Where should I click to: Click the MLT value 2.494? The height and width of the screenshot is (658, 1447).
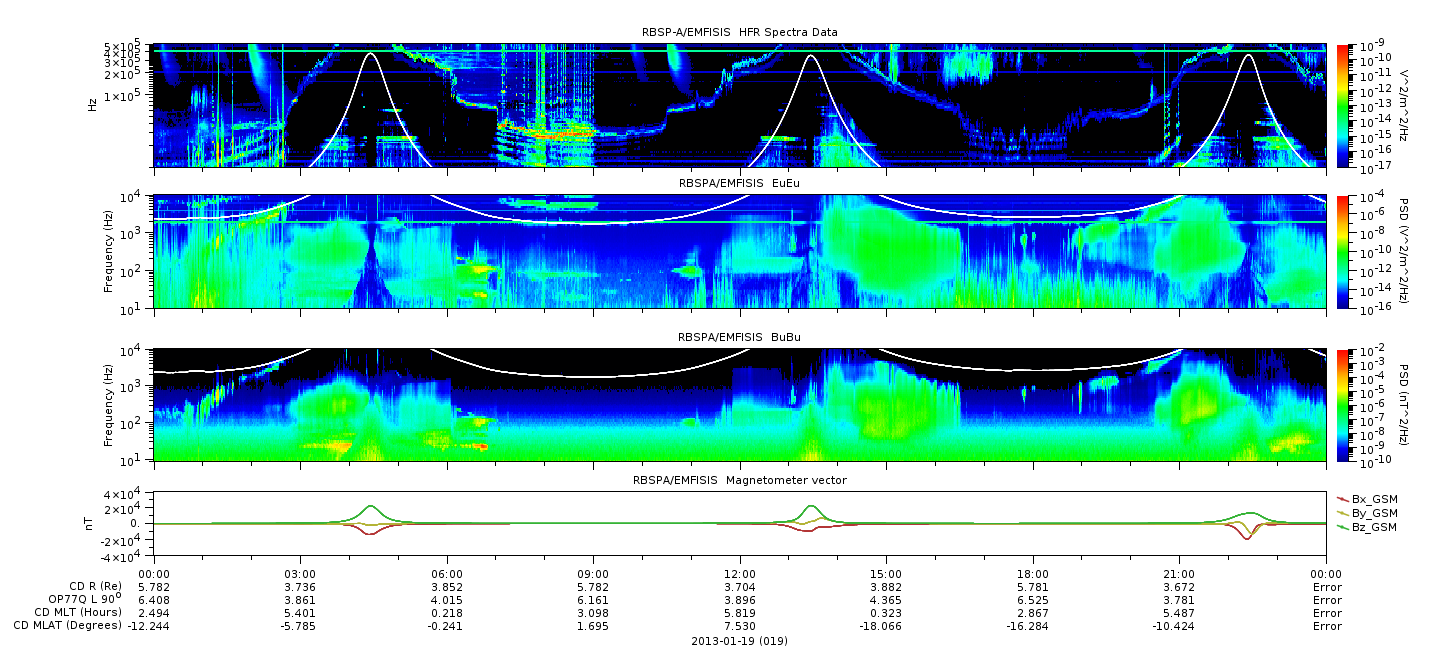(154, 612)
